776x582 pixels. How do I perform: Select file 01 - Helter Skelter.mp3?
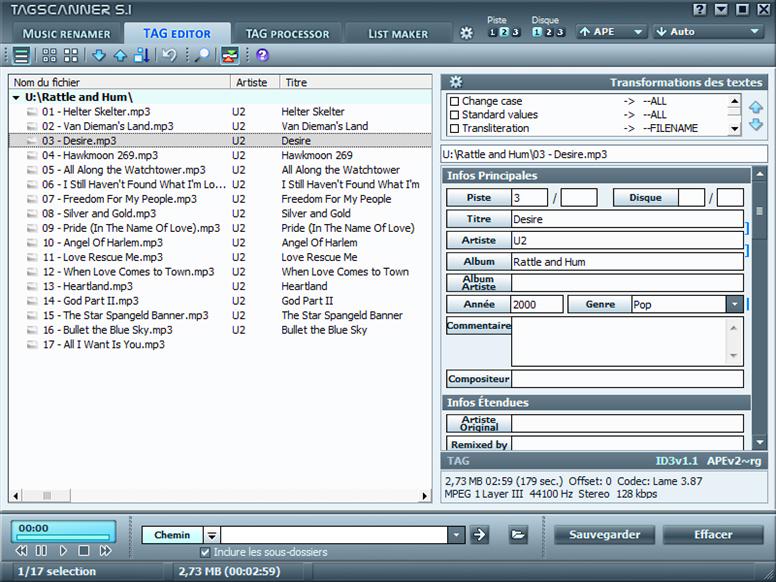pyautogui.click(x=96, y=112)
